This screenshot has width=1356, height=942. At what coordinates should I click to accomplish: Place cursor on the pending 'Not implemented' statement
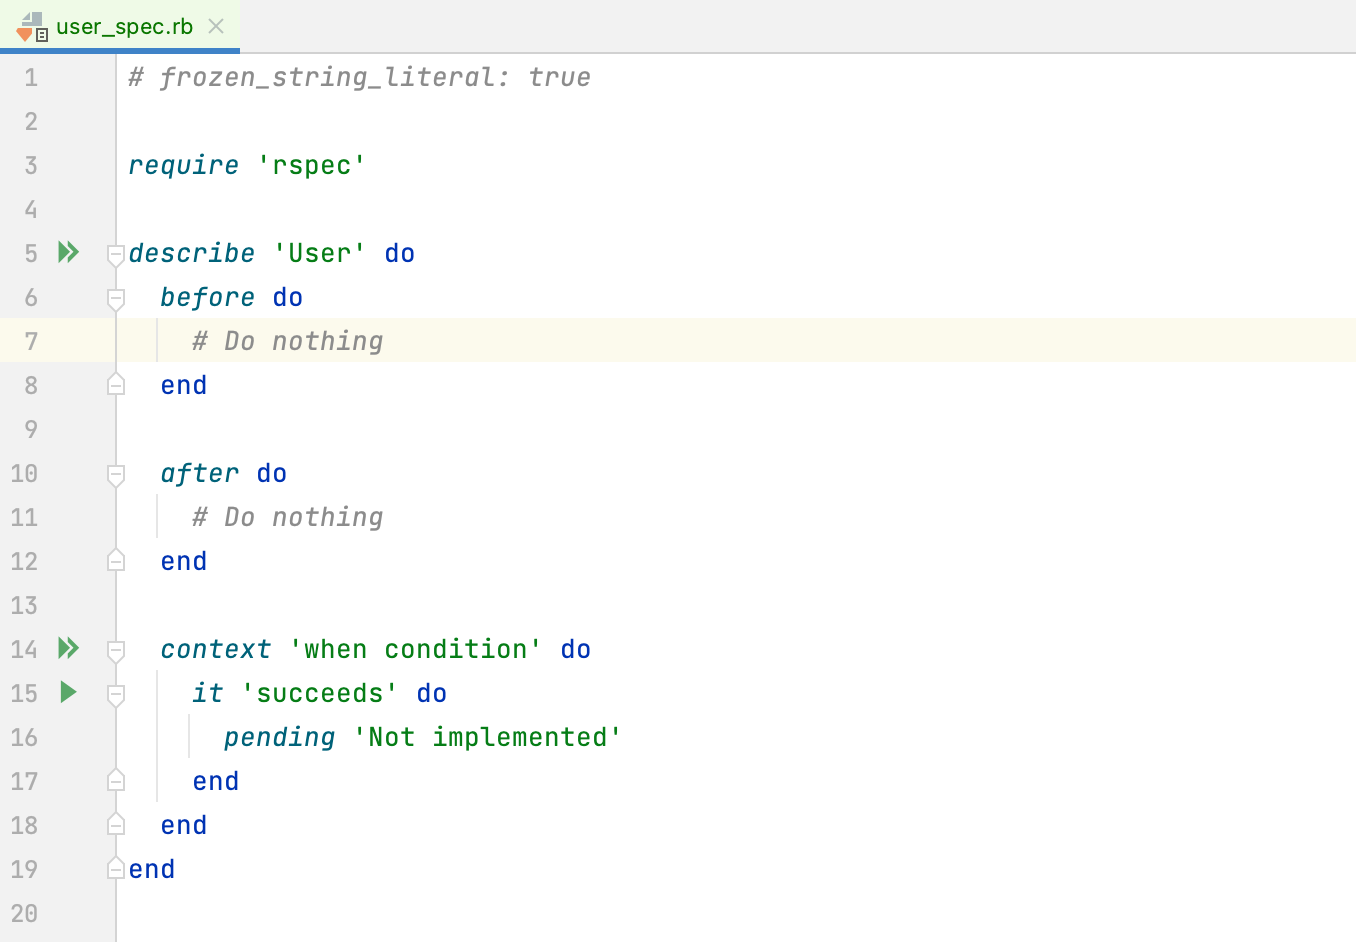pos(420,737)
